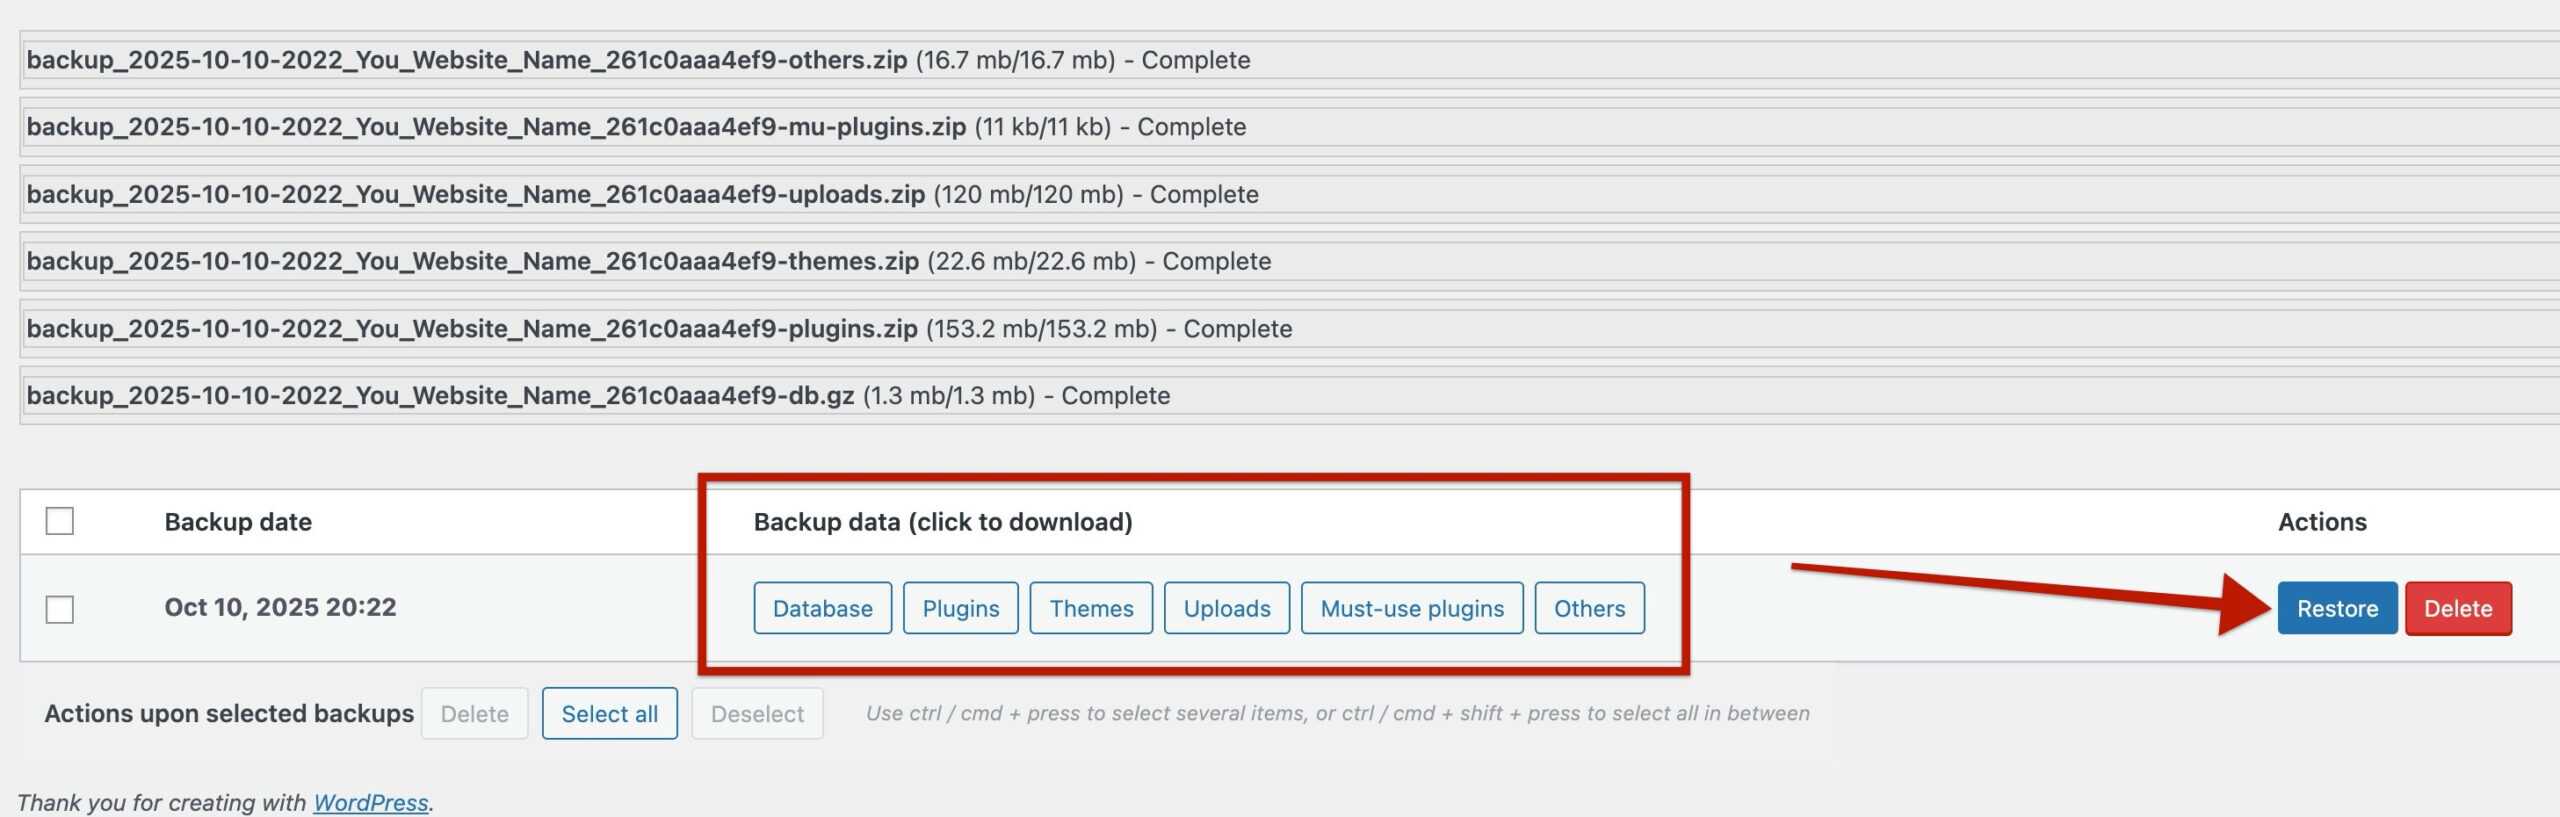Download the Database backup data

coord(822,608)
